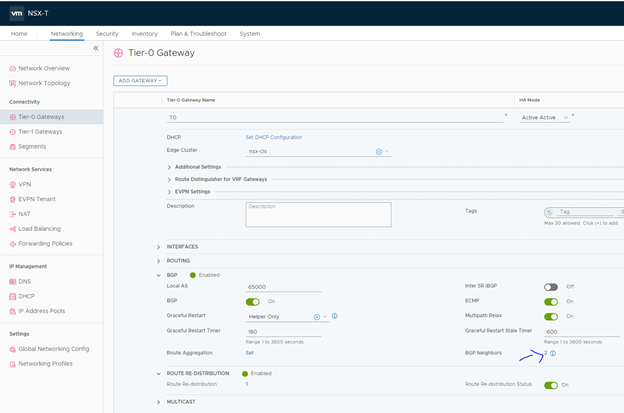Open the Inventory tab
The image size is (624, 413).
coord(144,34)
